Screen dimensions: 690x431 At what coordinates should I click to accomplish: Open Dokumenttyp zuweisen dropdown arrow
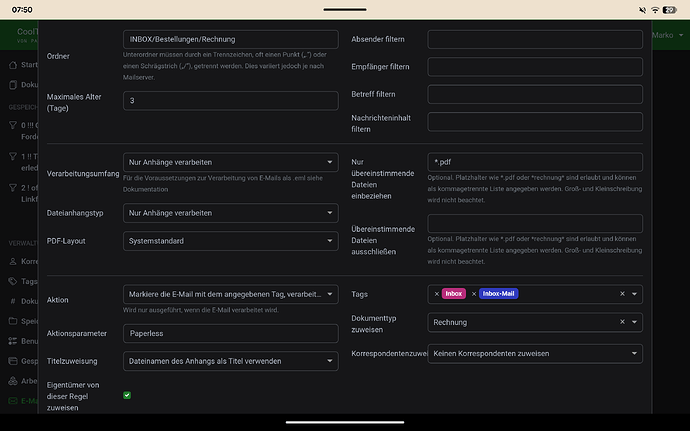[634, 322]
